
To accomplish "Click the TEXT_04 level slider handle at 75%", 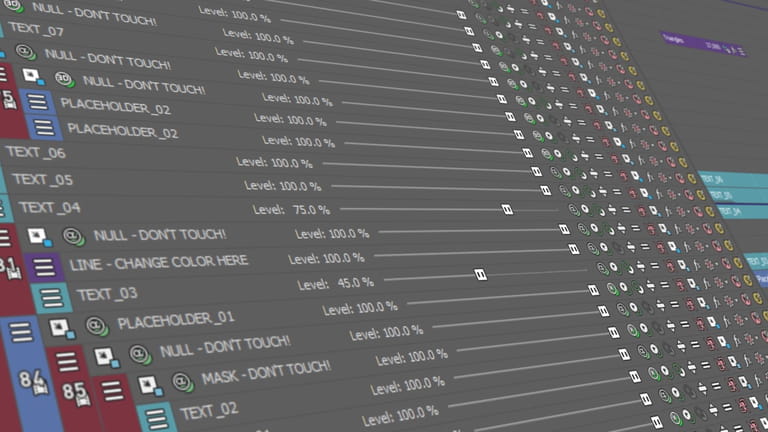I will [x=507, y=209].
